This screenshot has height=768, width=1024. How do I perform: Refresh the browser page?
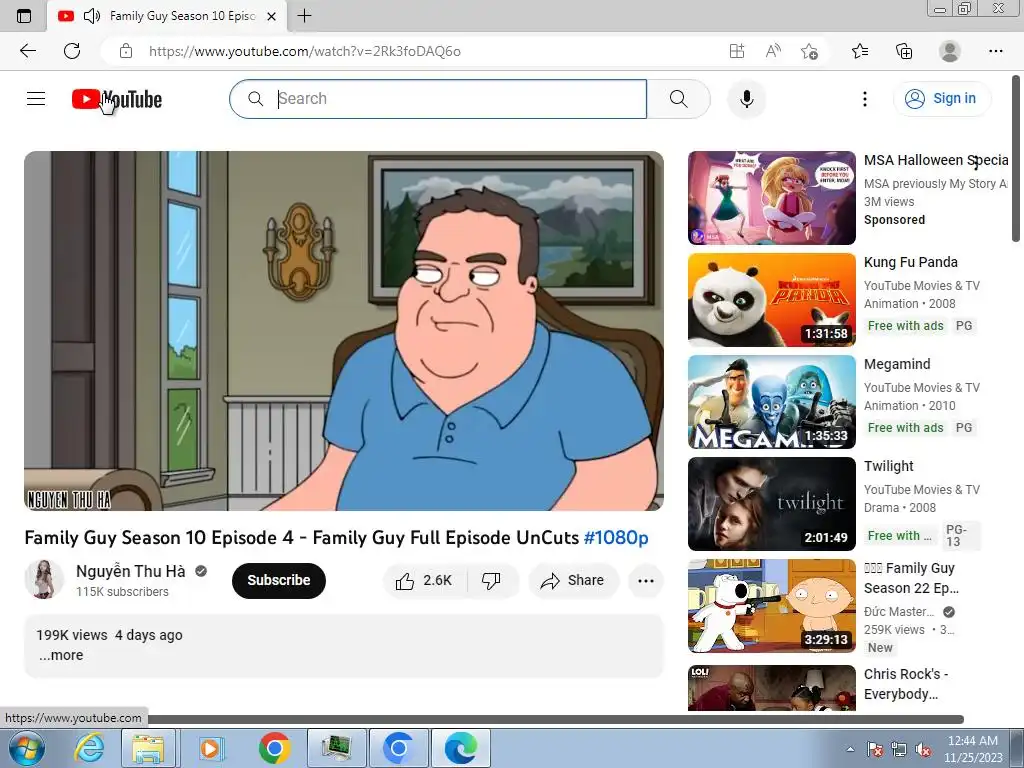(72, 51)
